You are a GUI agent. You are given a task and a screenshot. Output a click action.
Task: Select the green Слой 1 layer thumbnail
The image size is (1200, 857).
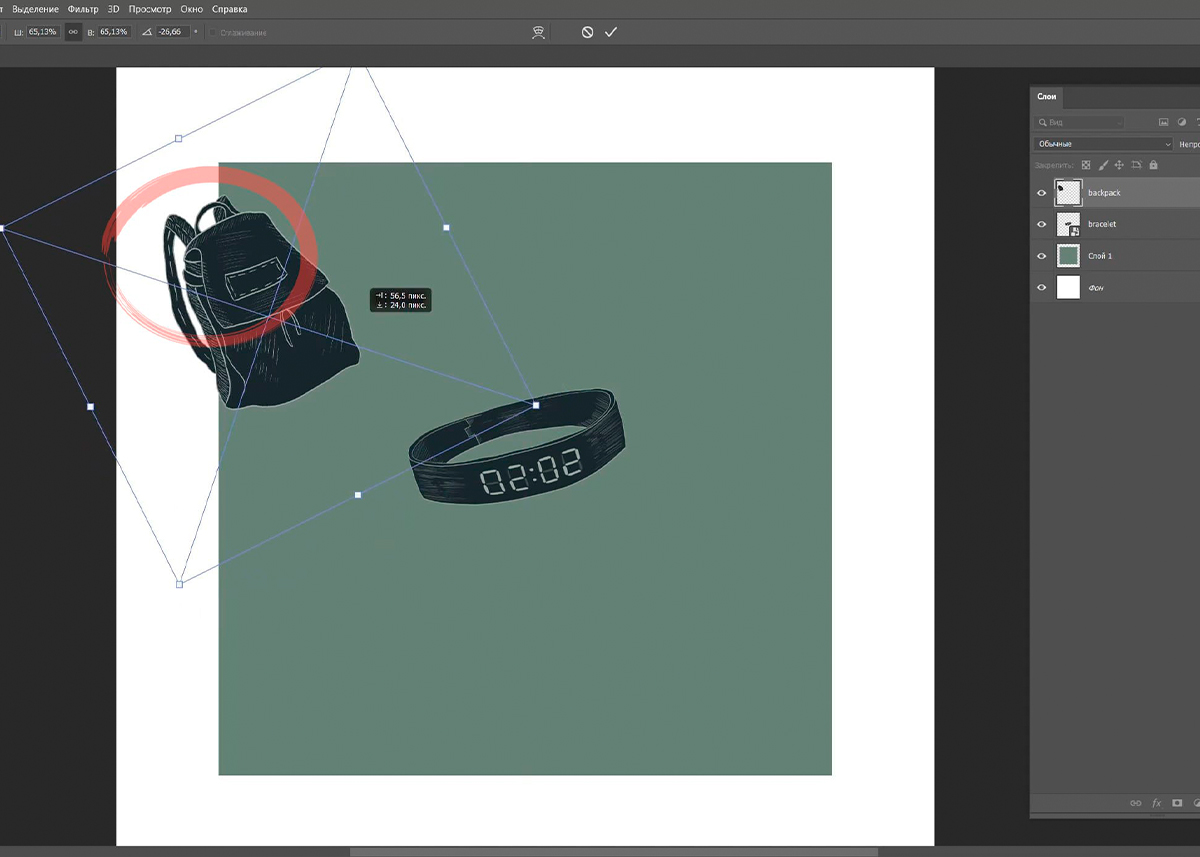pos(1069,256)
